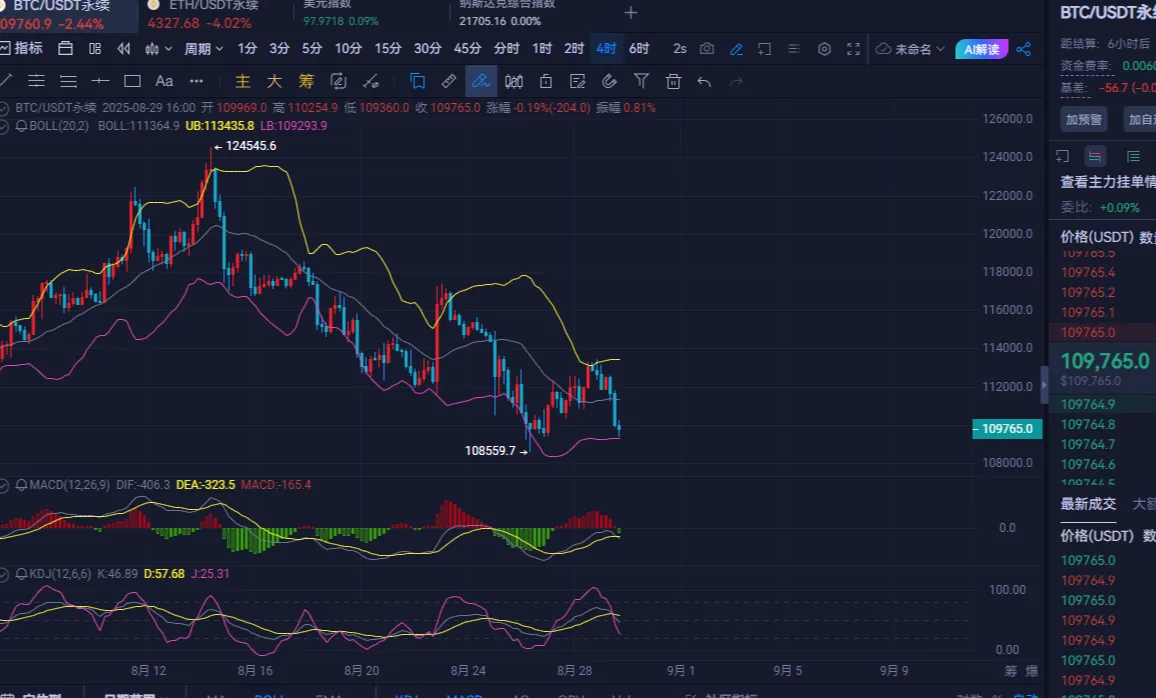Open the BTC/USDT永续 symbol tab
This screenshot has width=1156, height=698.
point(68,15)
